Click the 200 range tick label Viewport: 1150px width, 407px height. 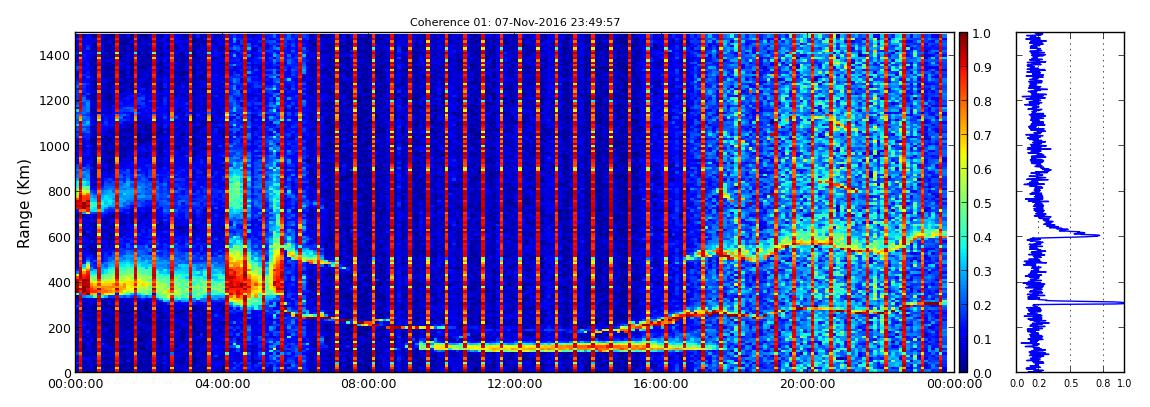58,328
